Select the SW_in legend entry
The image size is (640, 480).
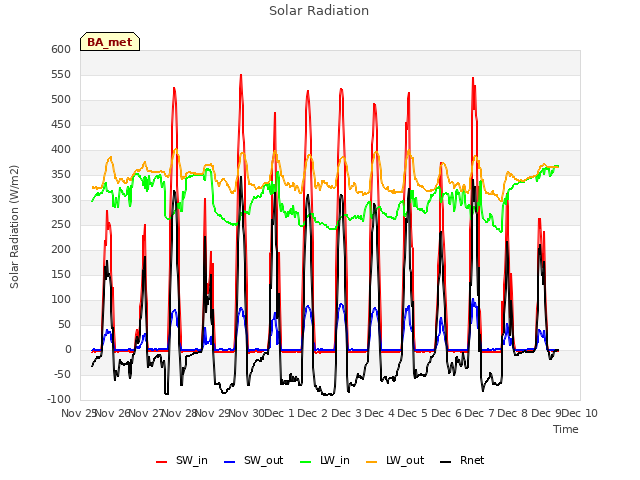[182, 460]
